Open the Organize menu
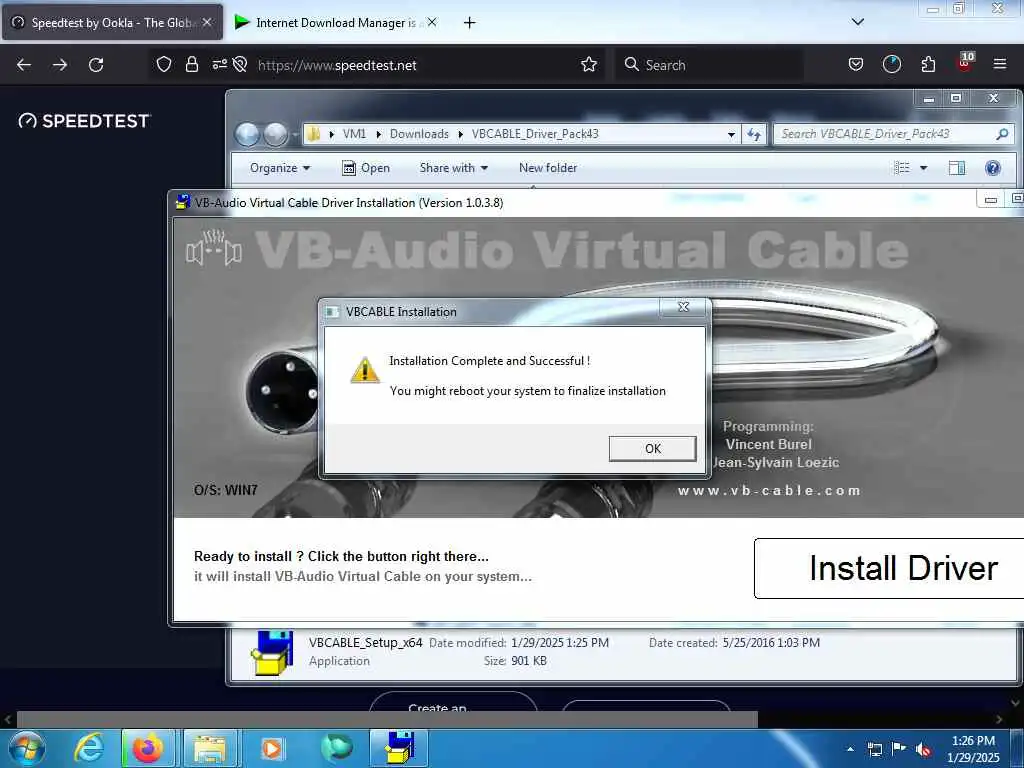The height and width of the screenshot is (768, 1024). coord(280,168)
